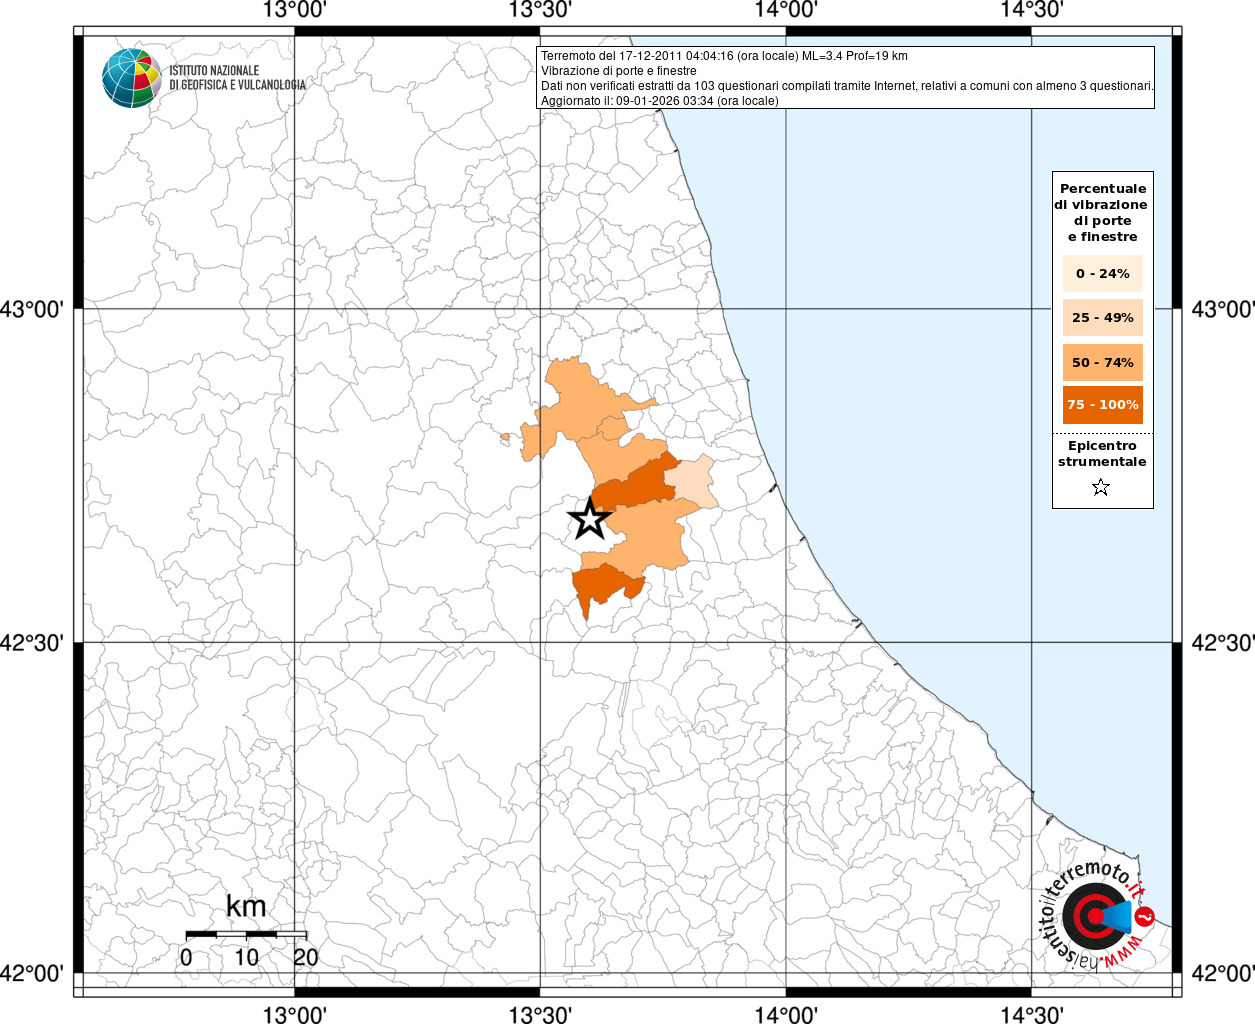This screenshot has height=1024, width=1255.
Task: Select the 25 - 49% legend swatch
Action: 1102,318
